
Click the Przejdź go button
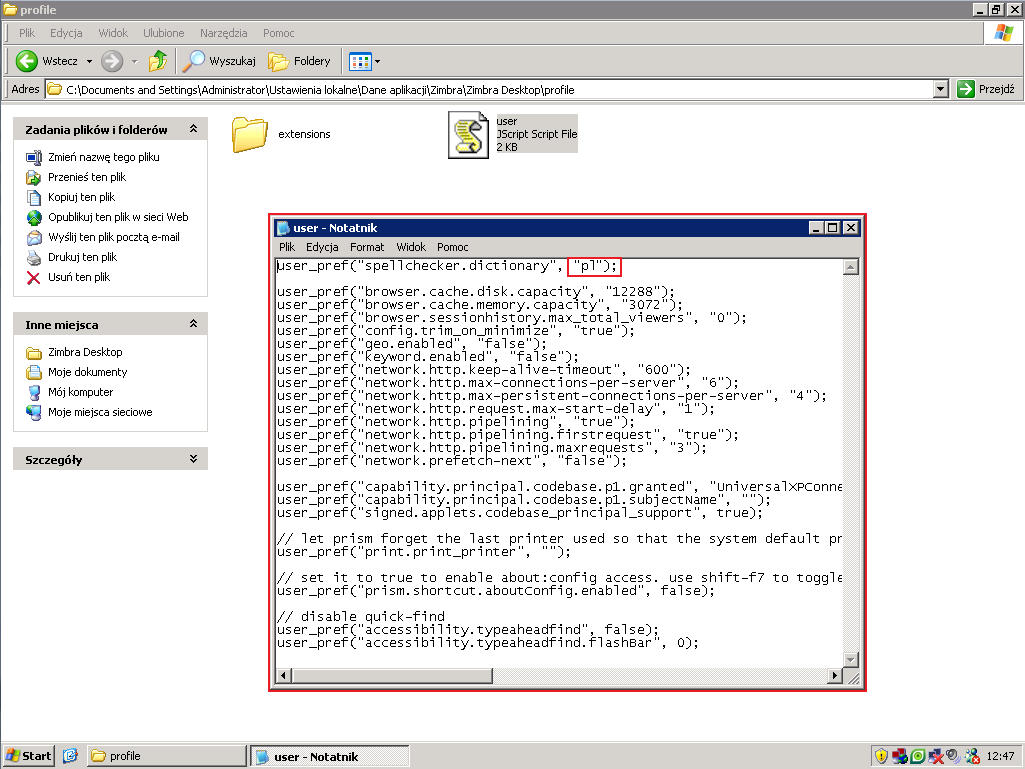tap(986, 89)
